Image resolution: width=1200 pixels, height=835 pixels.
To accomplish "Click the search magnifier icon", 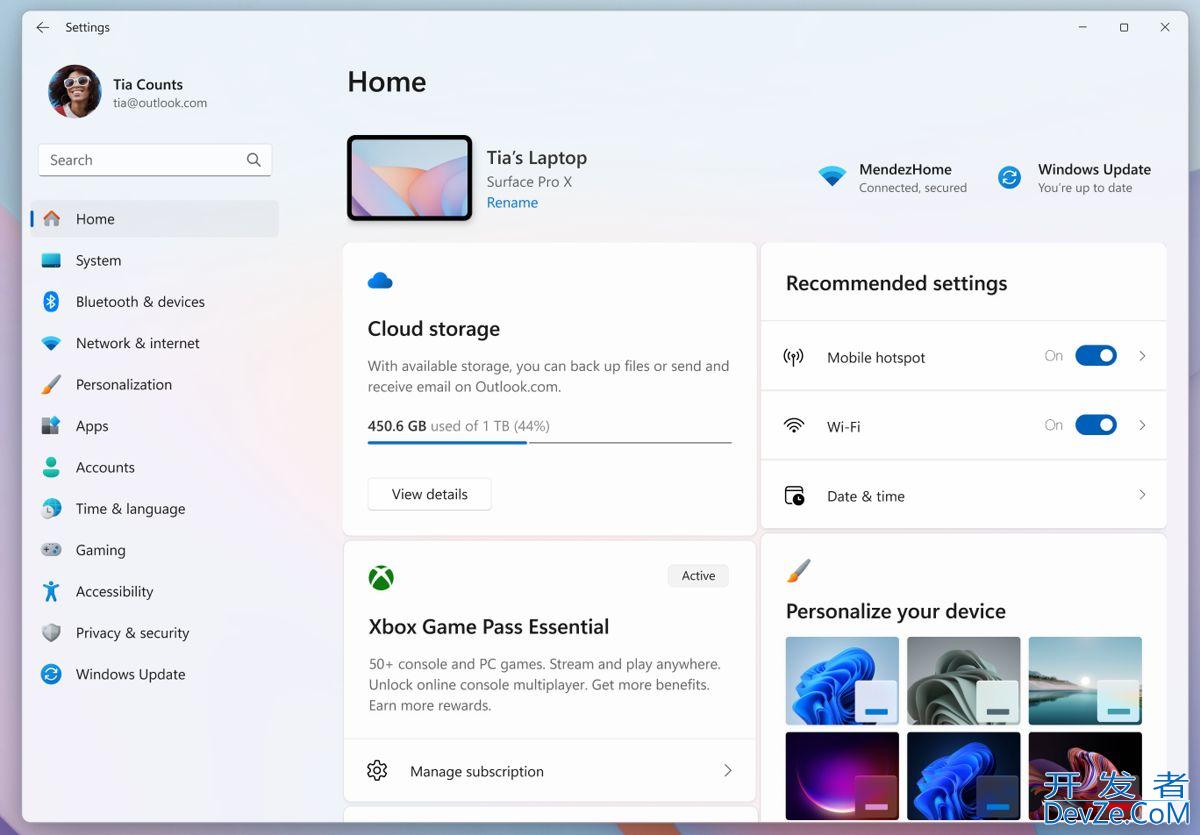I will pyautogui.click(x=254, y=160).
